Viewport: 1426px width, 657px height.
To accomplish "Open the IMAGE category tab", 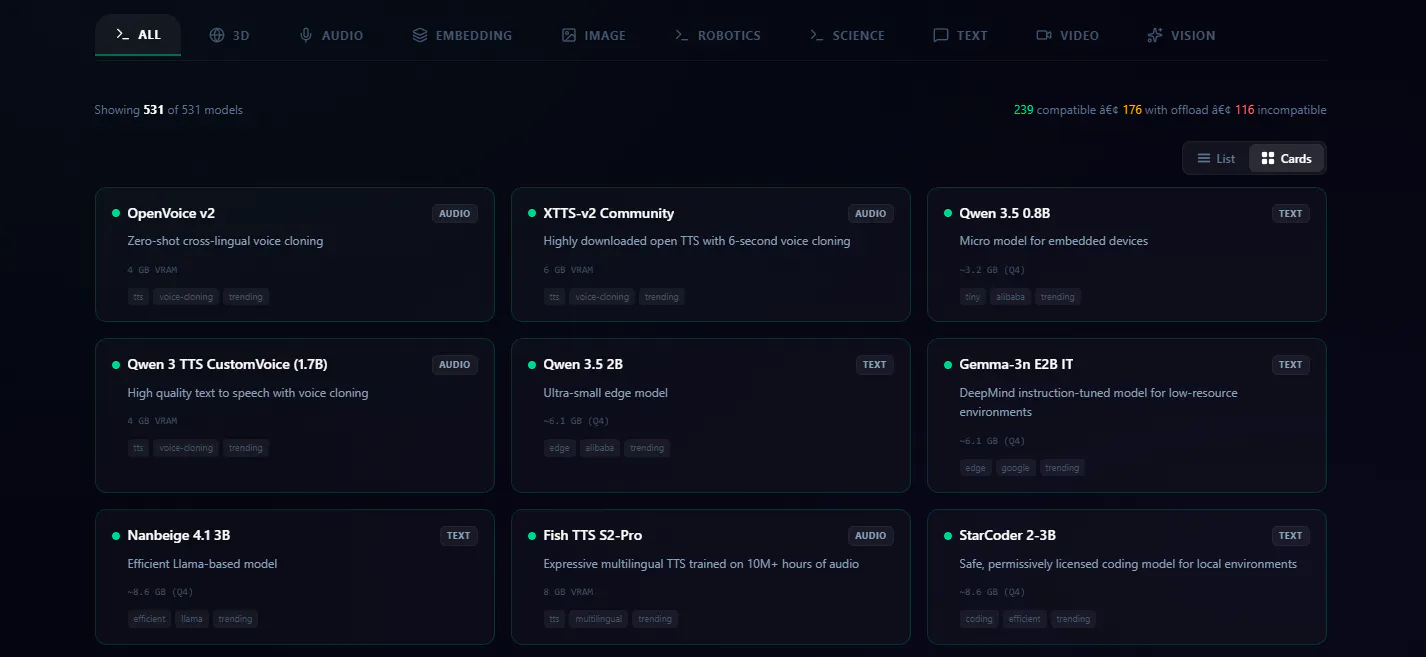I will coord(594,35).
